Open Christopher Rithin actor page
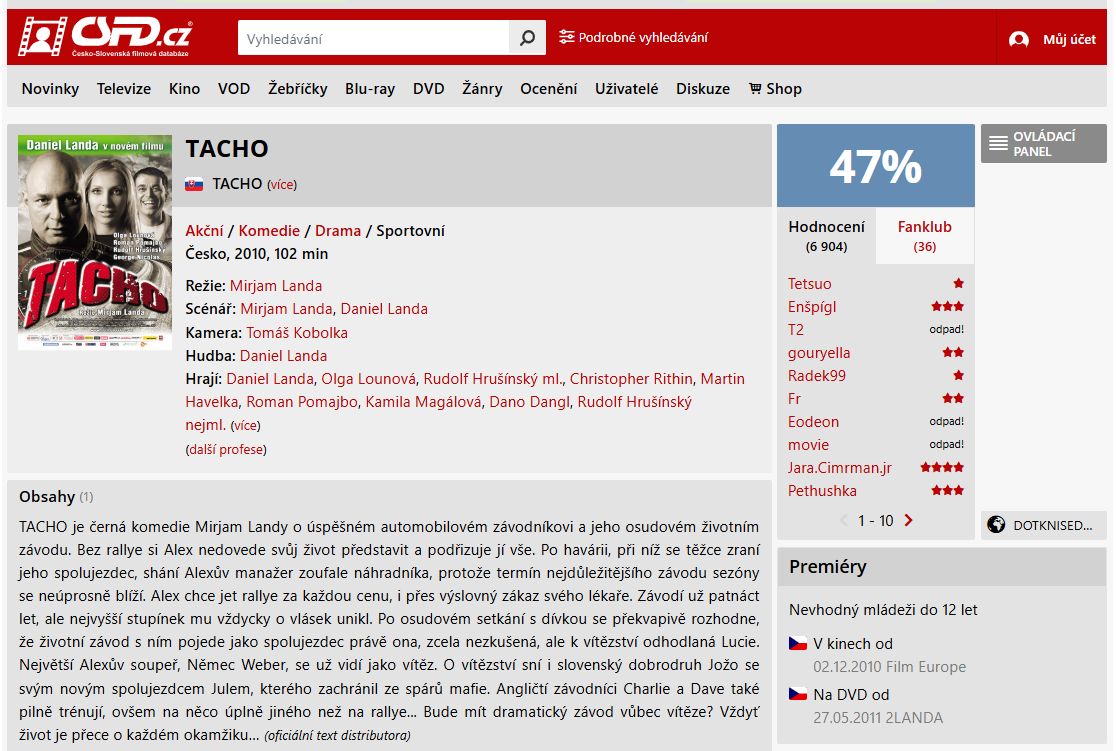1116x751 pixels. pos(631,379)
